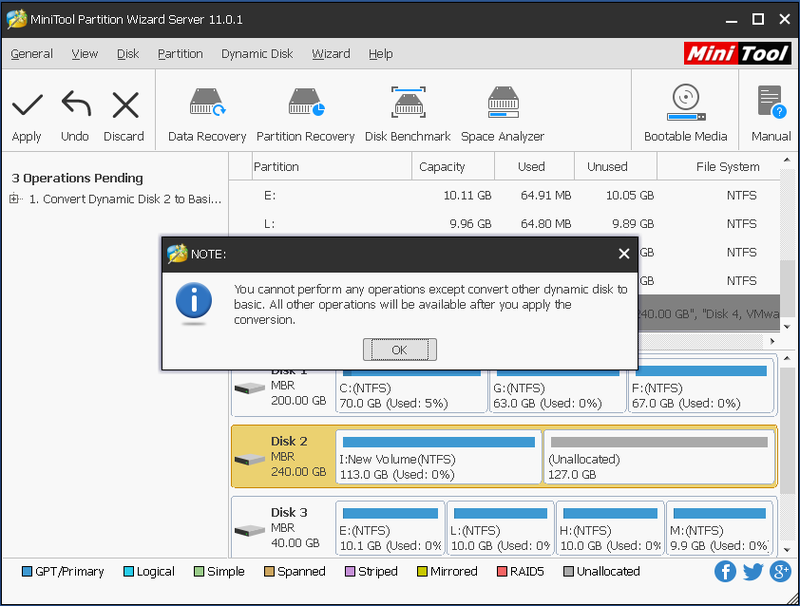The height and width of the screenshot is (606, 800).
Task: Click disk map scroll up arrow
Action: [x=787, y=359]
